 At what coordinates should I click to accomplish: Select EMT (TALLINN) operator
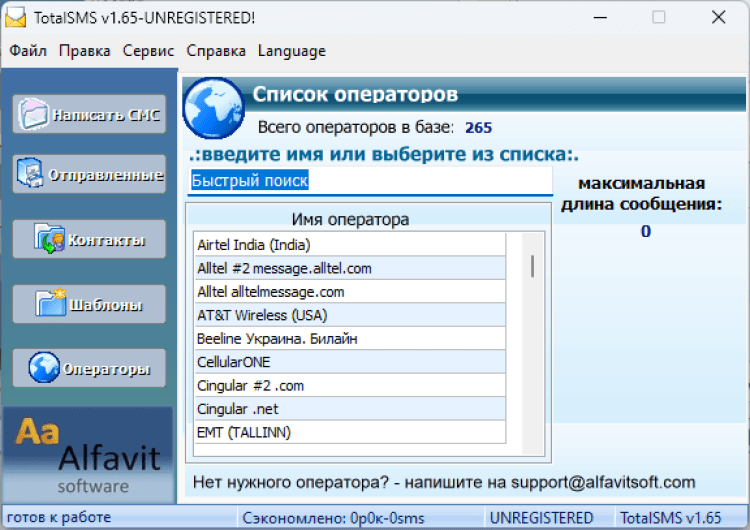350,432
